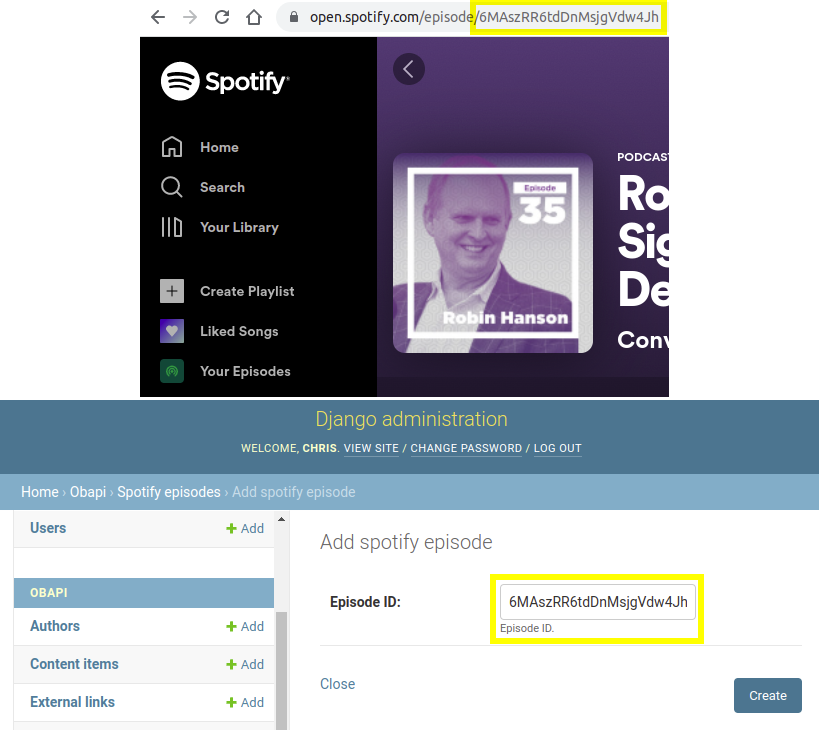Click the plus icon beside Authors
819x730 pixels.
[231, 626]
